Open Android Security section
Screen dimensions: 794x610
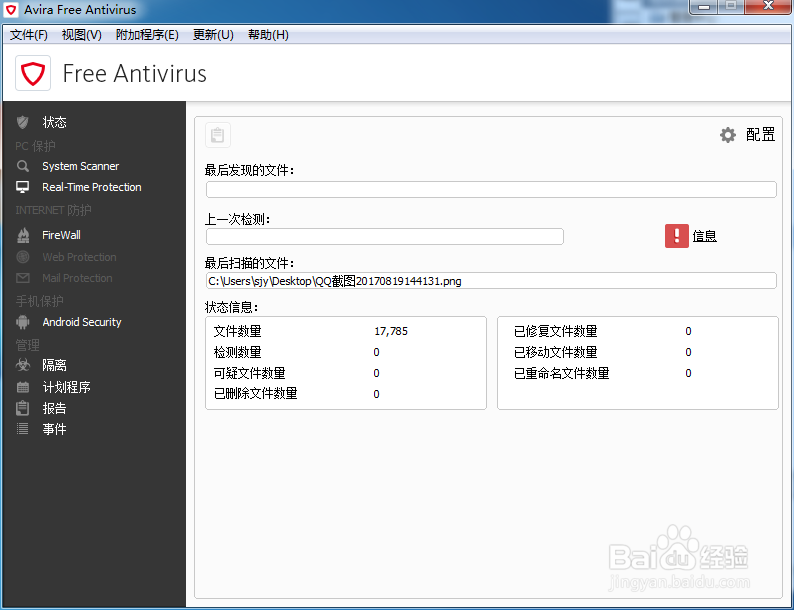(x=82, y=322)
